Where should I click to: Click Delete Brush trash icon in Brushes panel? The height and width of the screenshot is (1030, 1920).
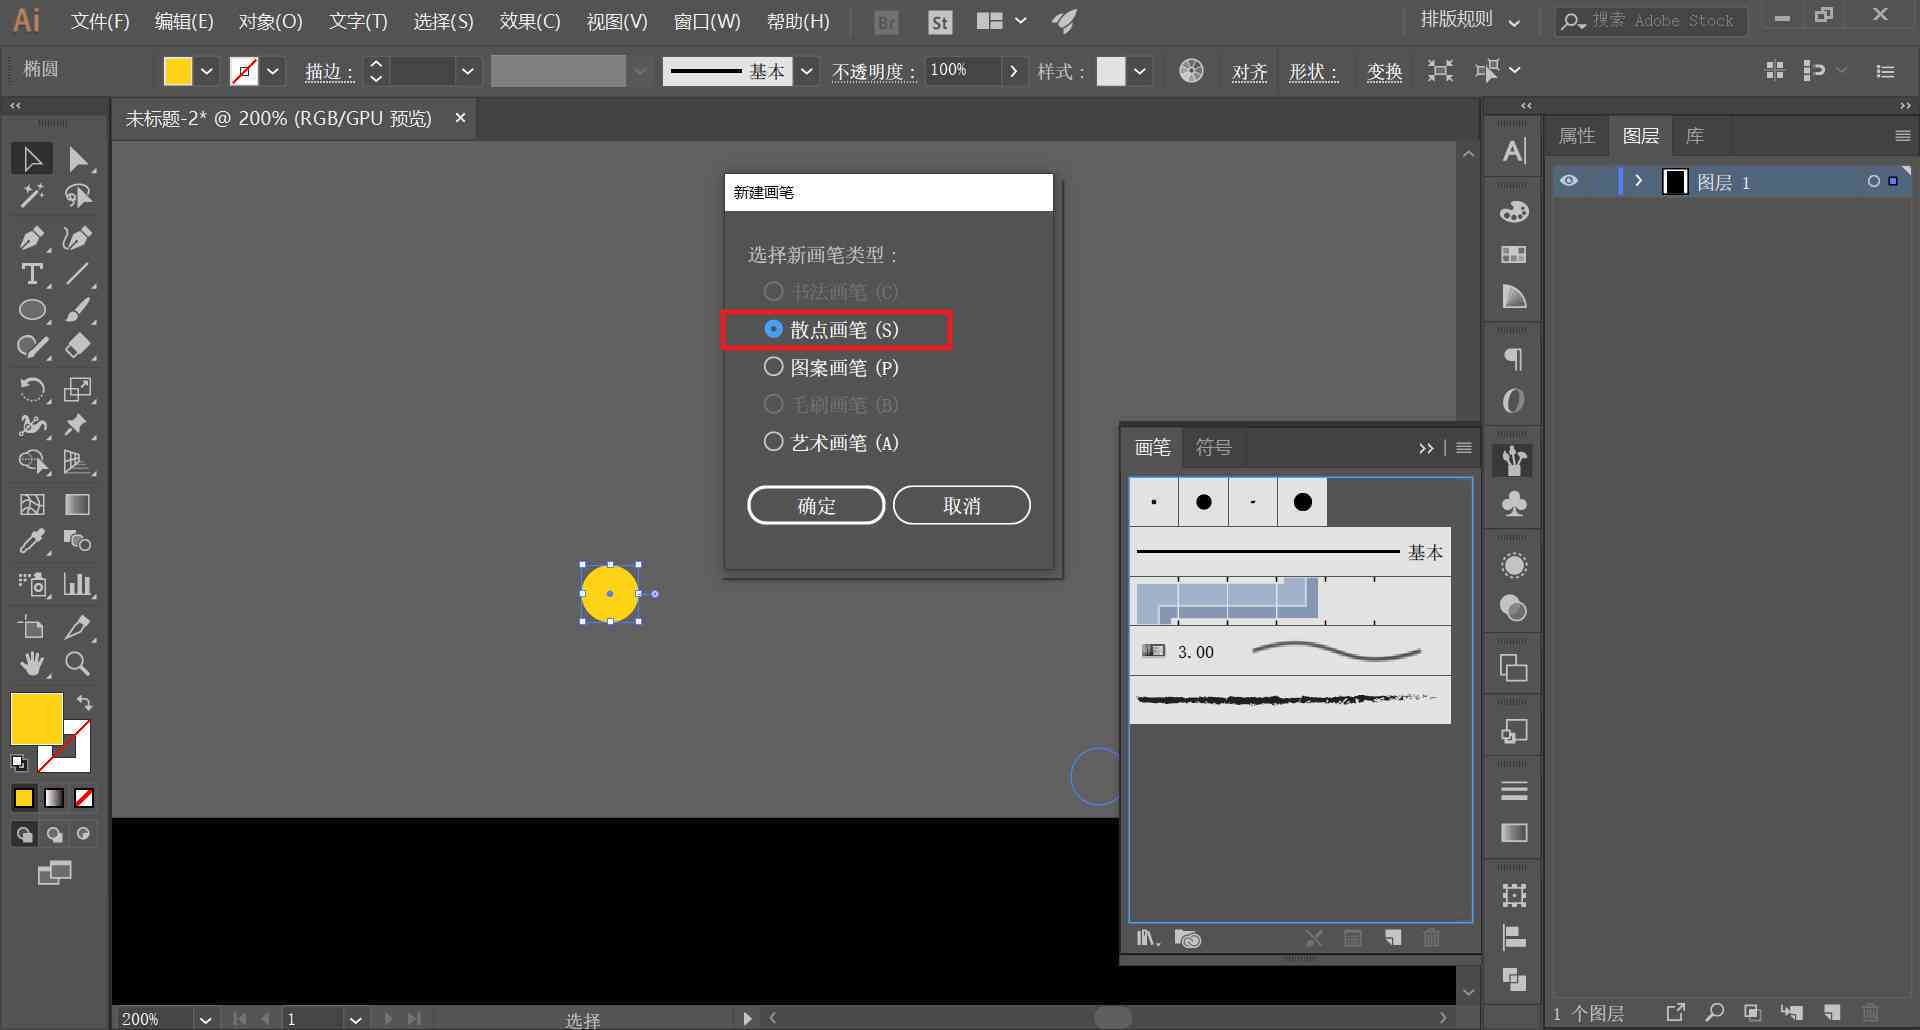pyautogui.click(x=1432, y=938)
